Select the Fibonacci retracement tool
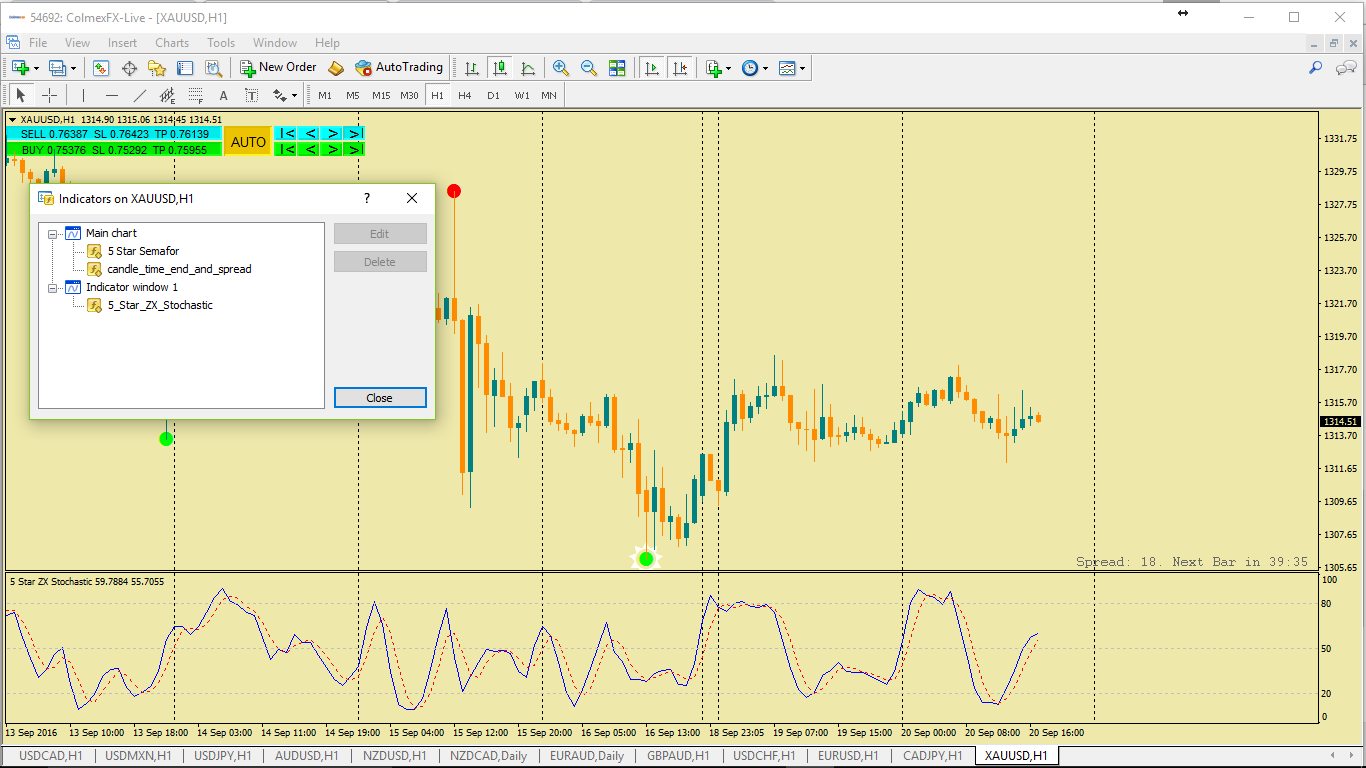This screenshot has height=768, width=1366. pyautogui.click(x=195, y=95)
